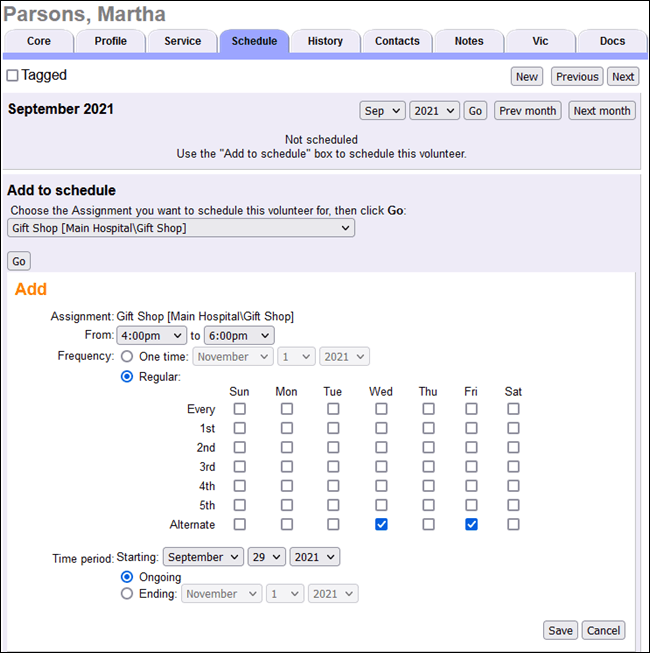The width and height of the screenshot is (650, 653).
Task: Open the From time 4:00pm dropdown
Action: tap(152, 336)
